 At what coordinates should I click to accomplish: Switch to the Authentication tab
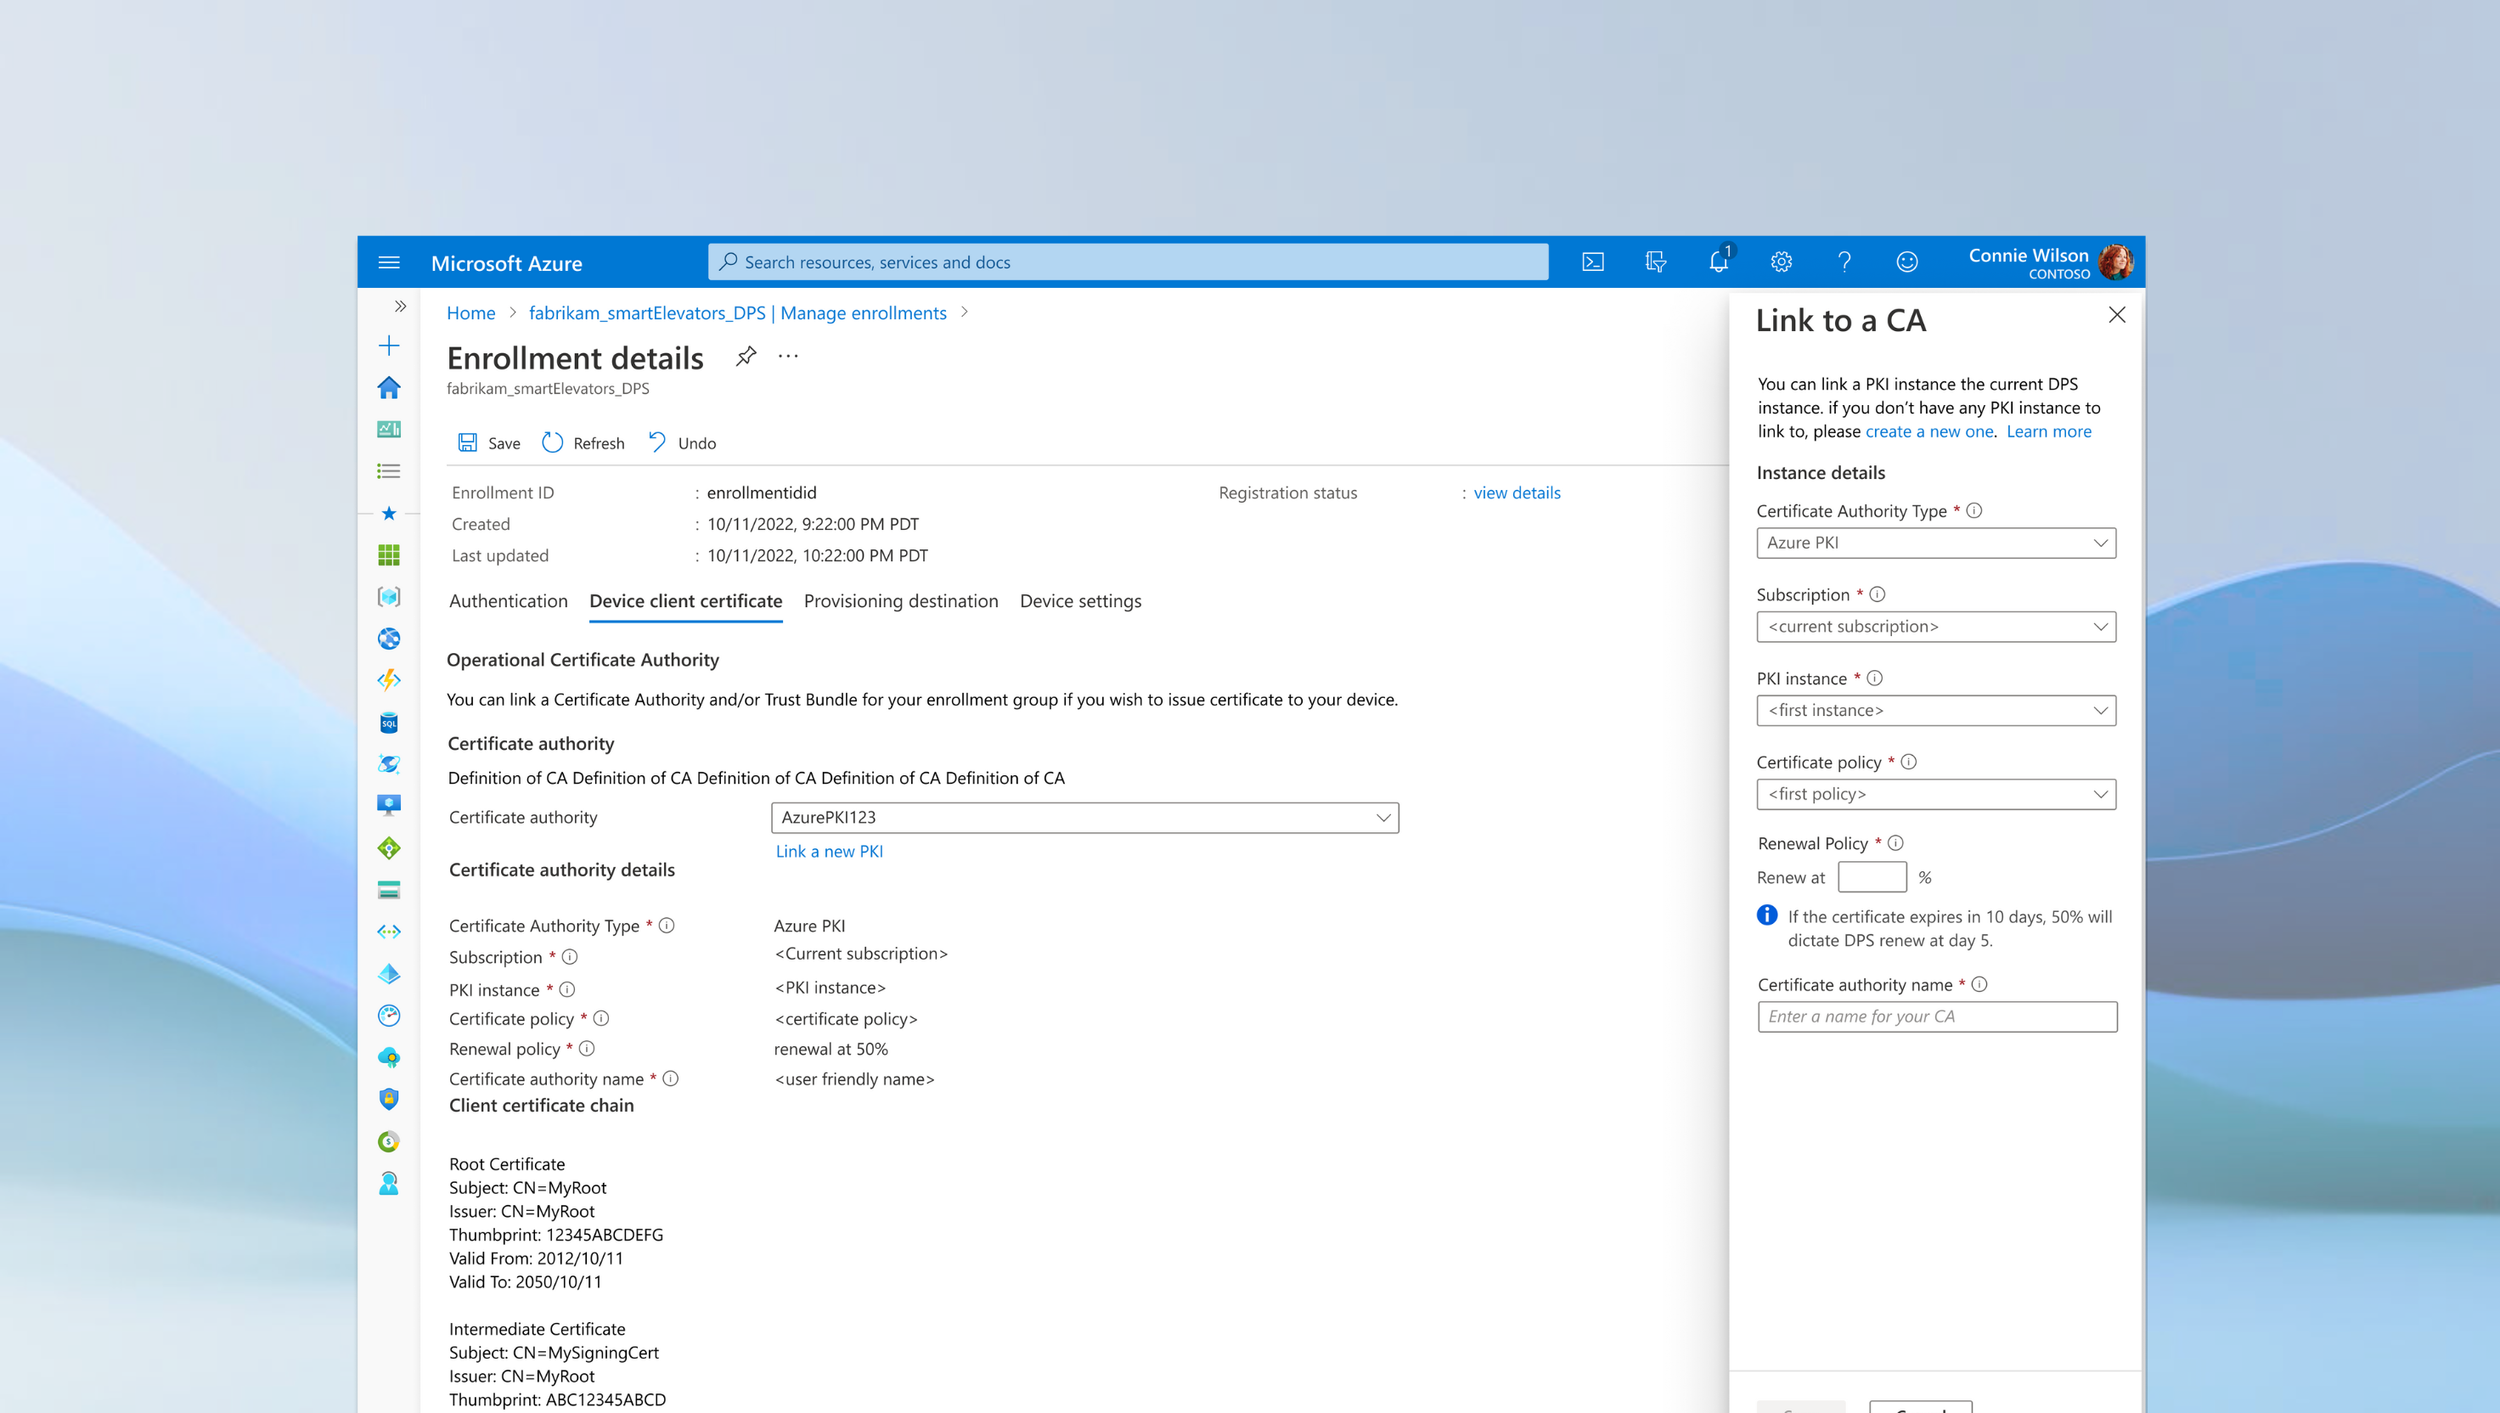point(508,601)
